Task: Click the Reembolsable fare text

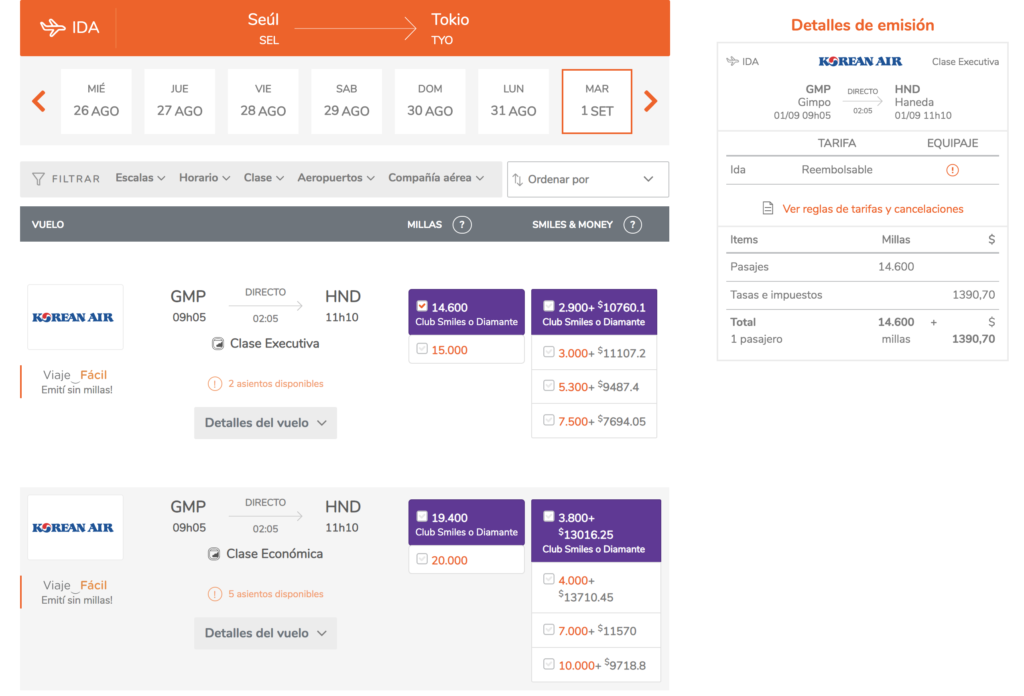Action: [837, 170]
